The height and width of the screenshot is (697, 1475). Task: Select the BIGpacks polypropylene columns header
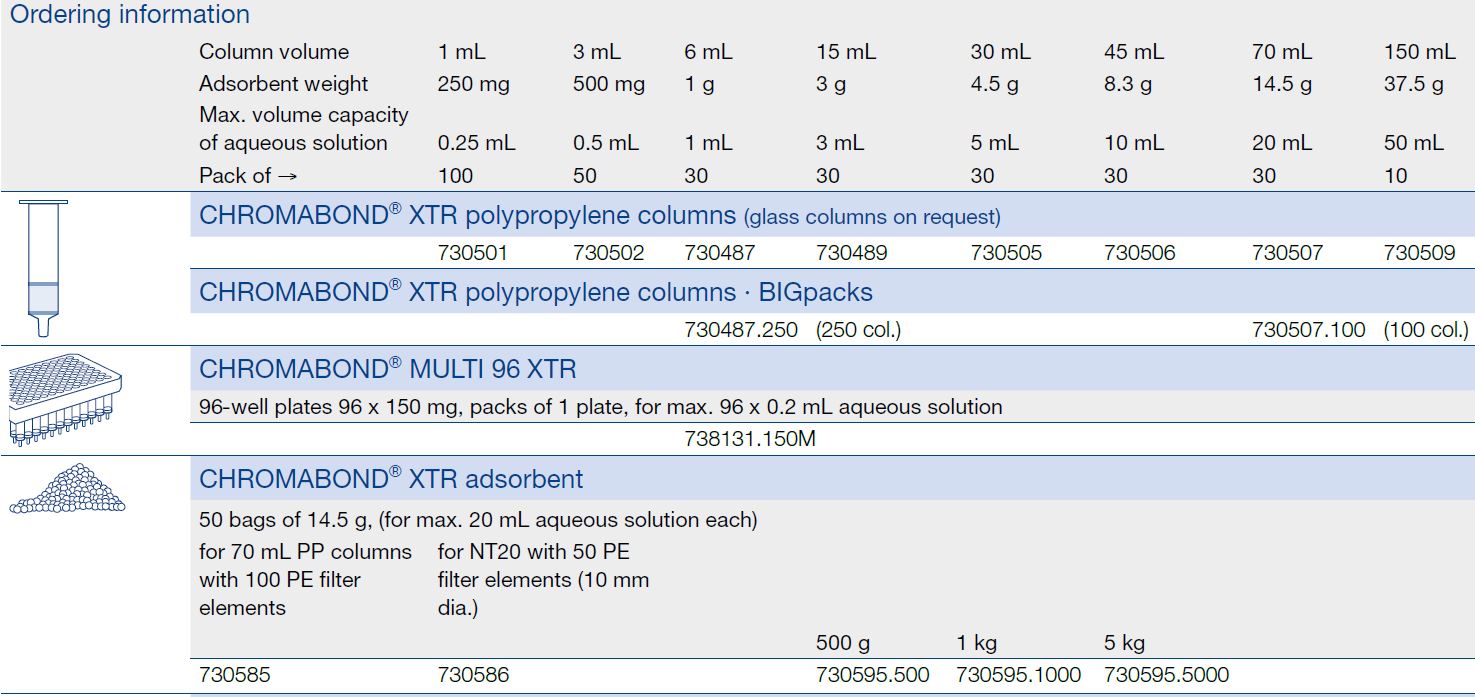[x=536, y=292]
